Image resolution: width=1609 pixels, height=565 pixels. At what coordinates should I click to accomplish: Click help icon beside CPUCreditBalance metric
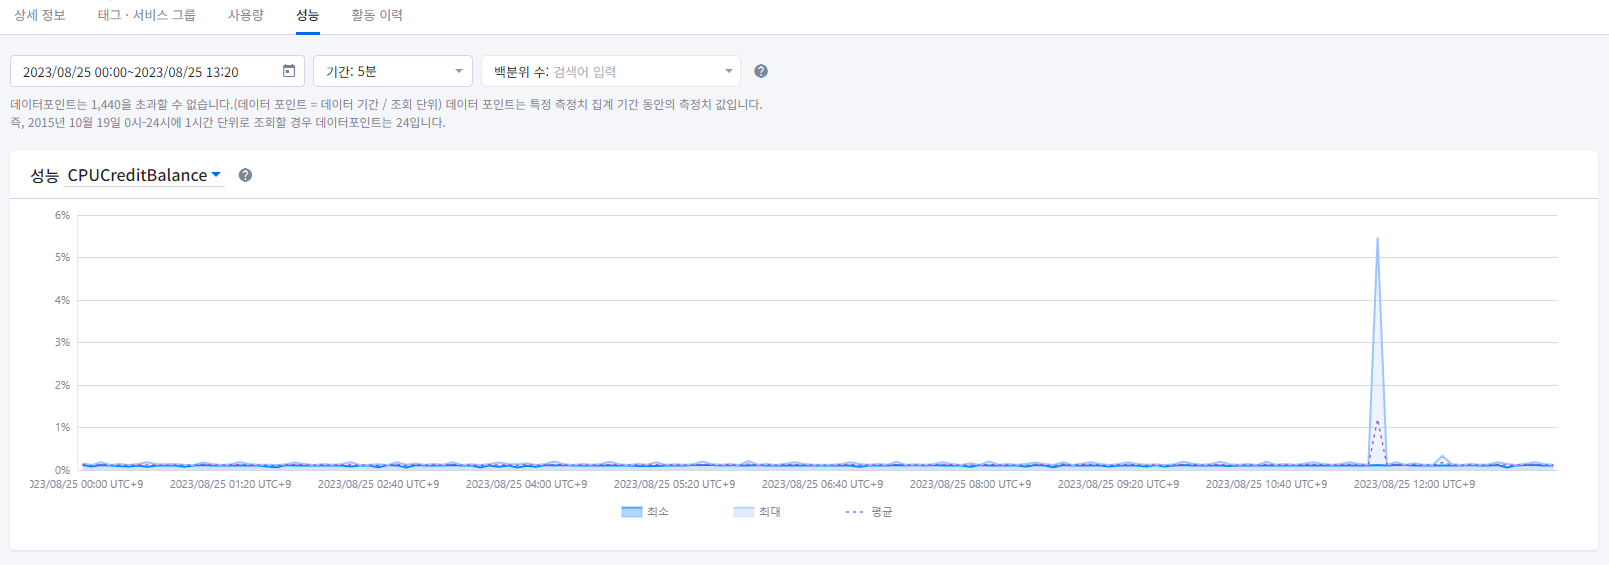245,175
